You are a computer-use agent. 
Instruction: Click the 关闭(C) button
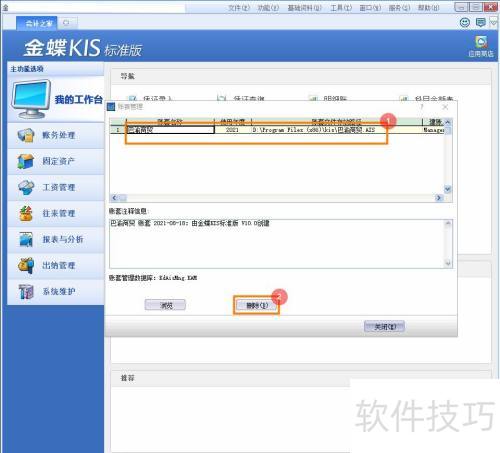(384, 326)
